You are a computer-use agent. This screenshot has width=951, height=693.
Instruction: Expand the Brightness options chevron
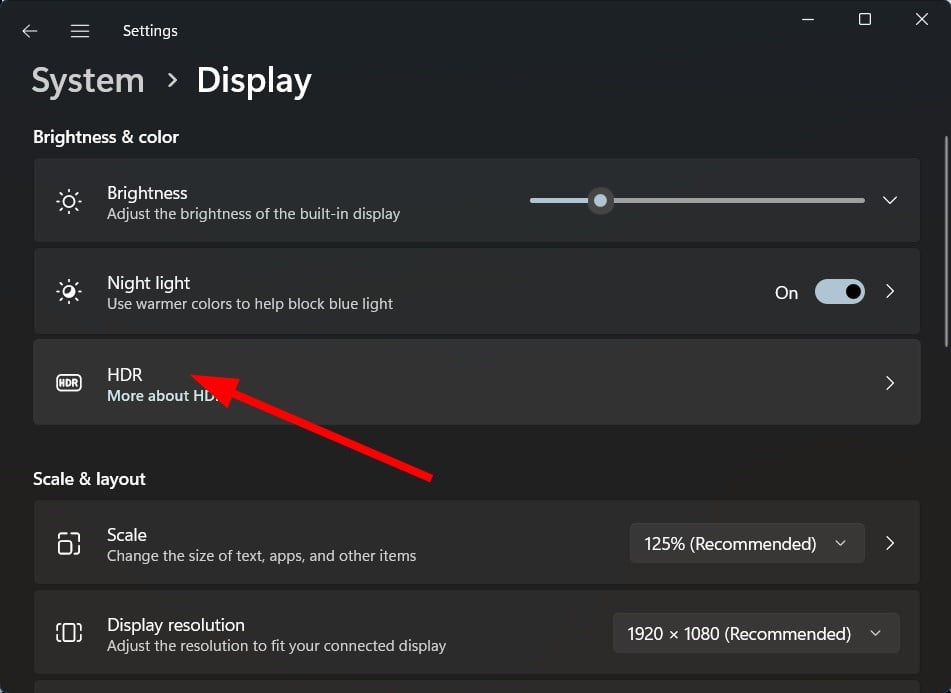pyautogui.click(x=890, y=200)
